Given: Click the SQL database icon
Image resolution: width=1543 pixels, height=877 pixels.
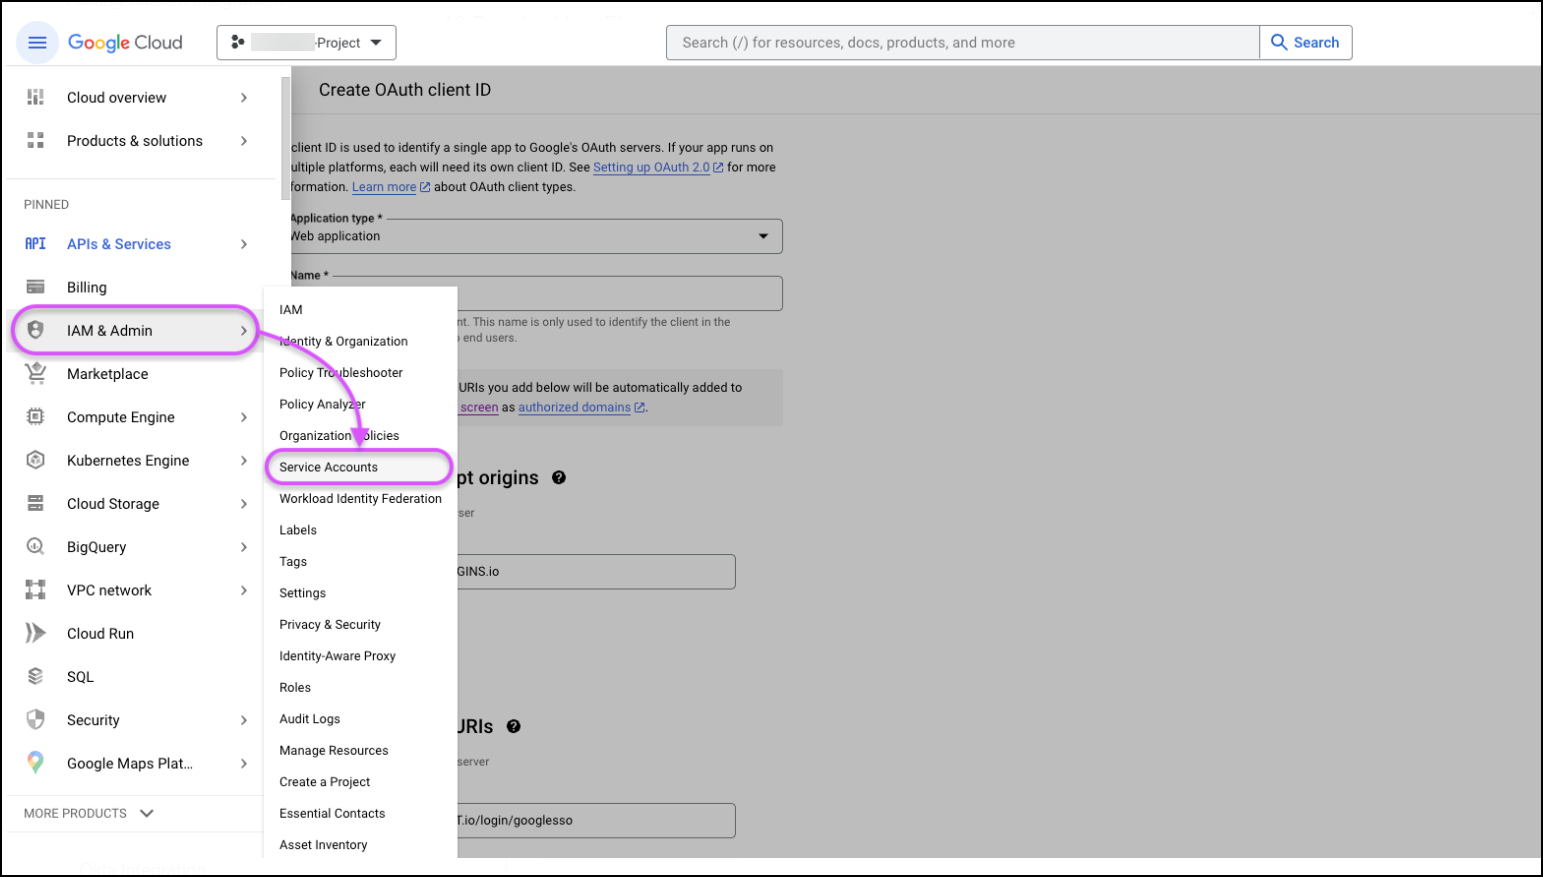Looking at the screenshot, I should [36, 677].
